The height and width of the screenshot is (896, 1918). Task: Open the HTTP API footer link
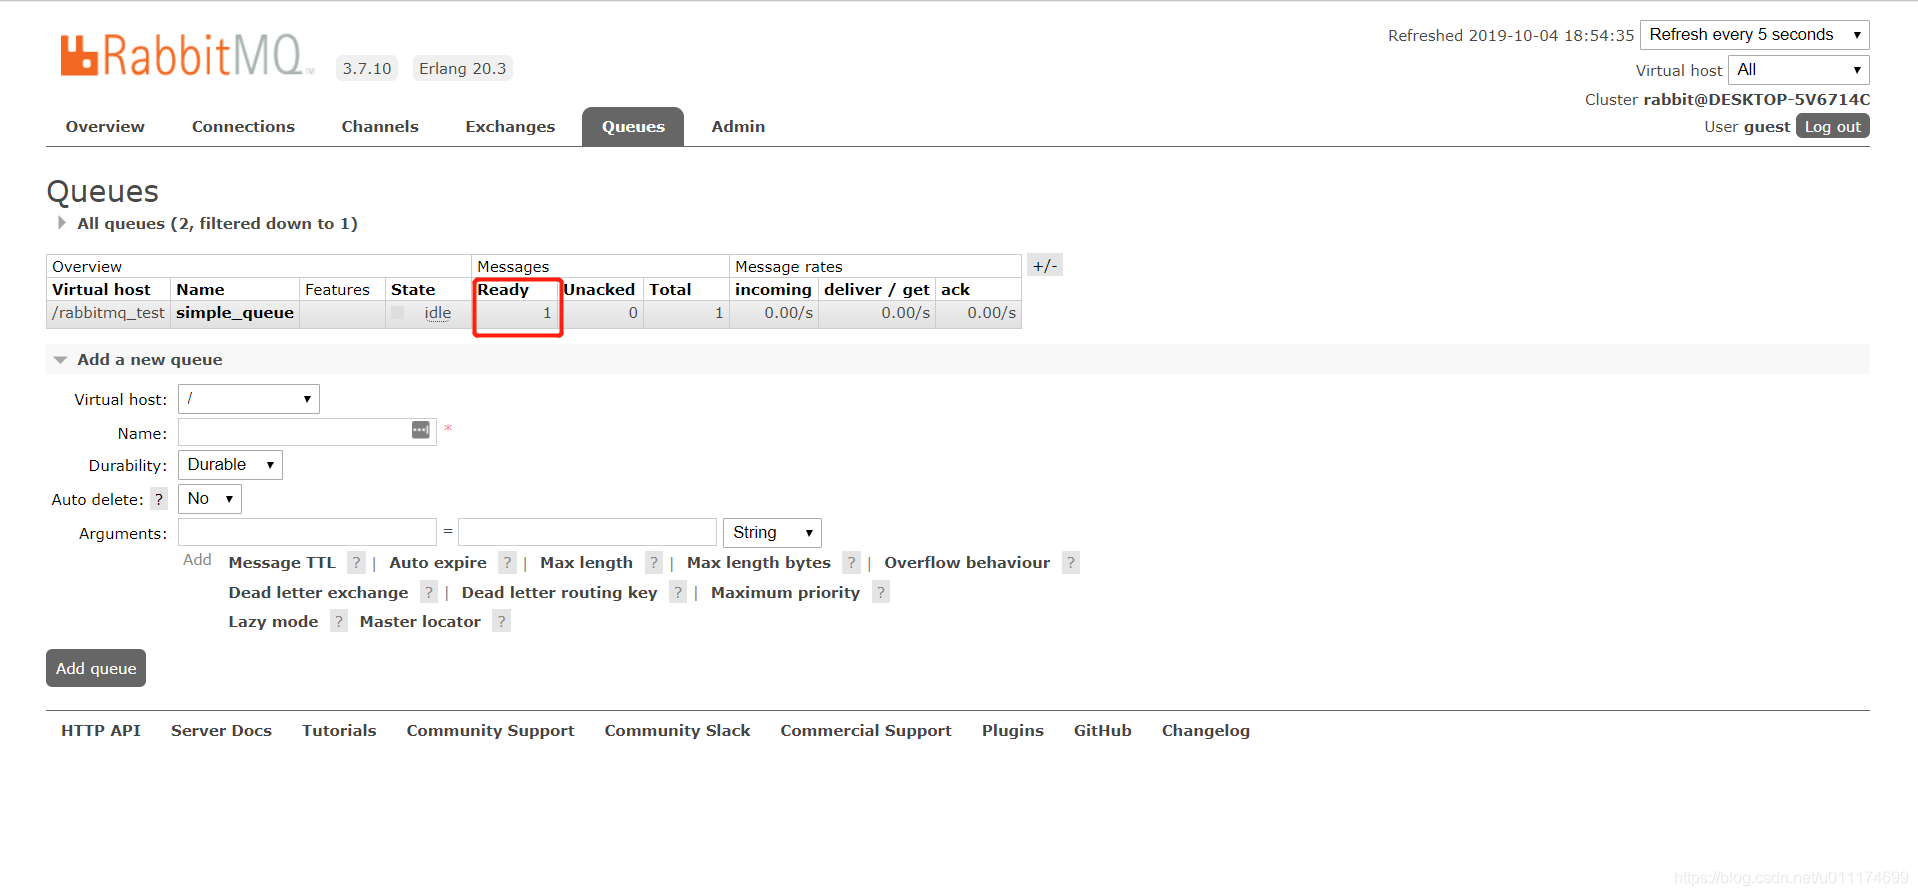pos(101,730)
